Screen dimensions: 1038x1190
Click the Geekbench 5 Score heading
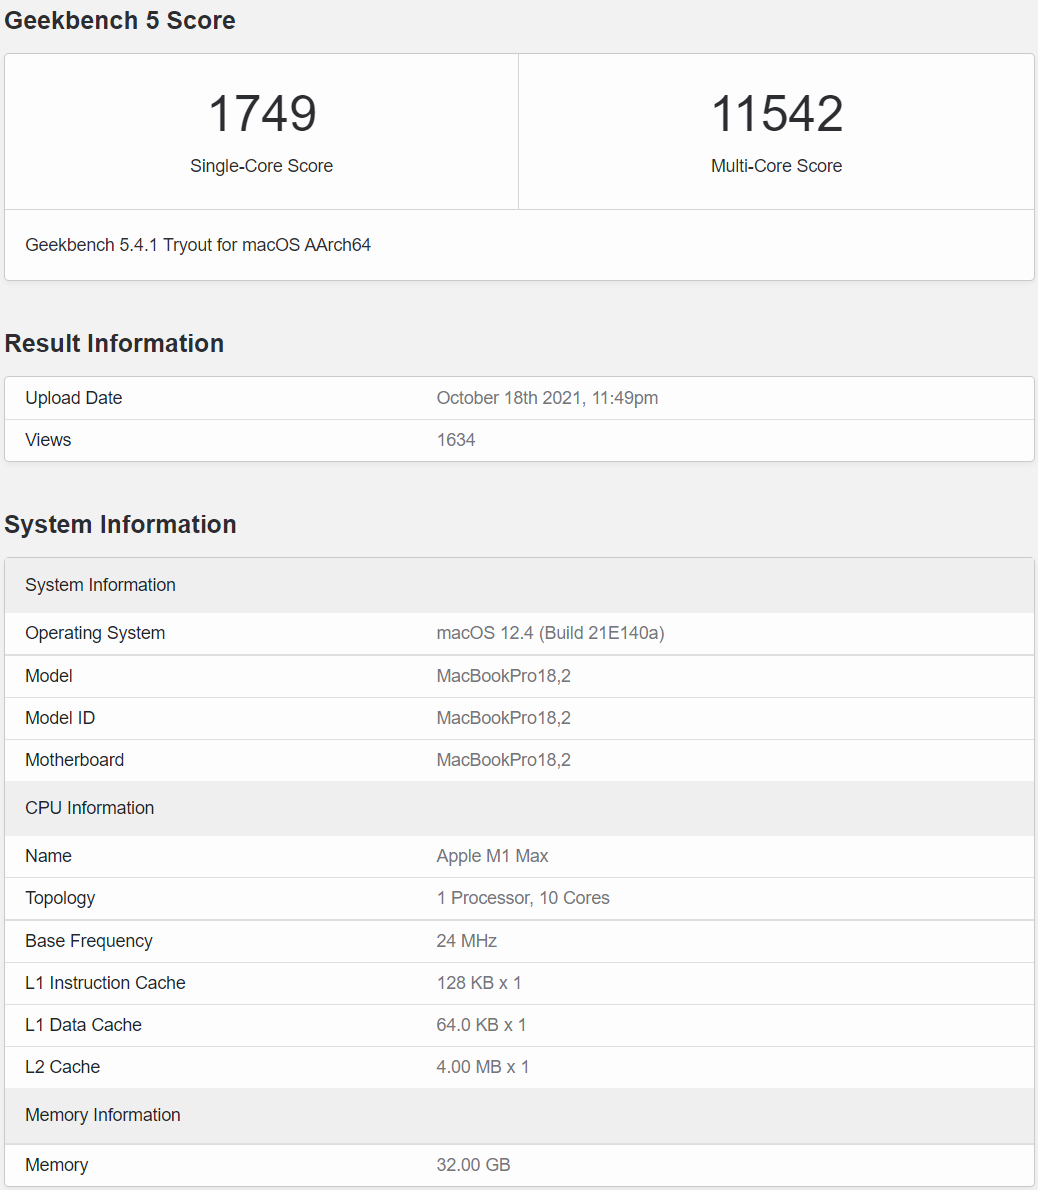(x=120, y=21)
